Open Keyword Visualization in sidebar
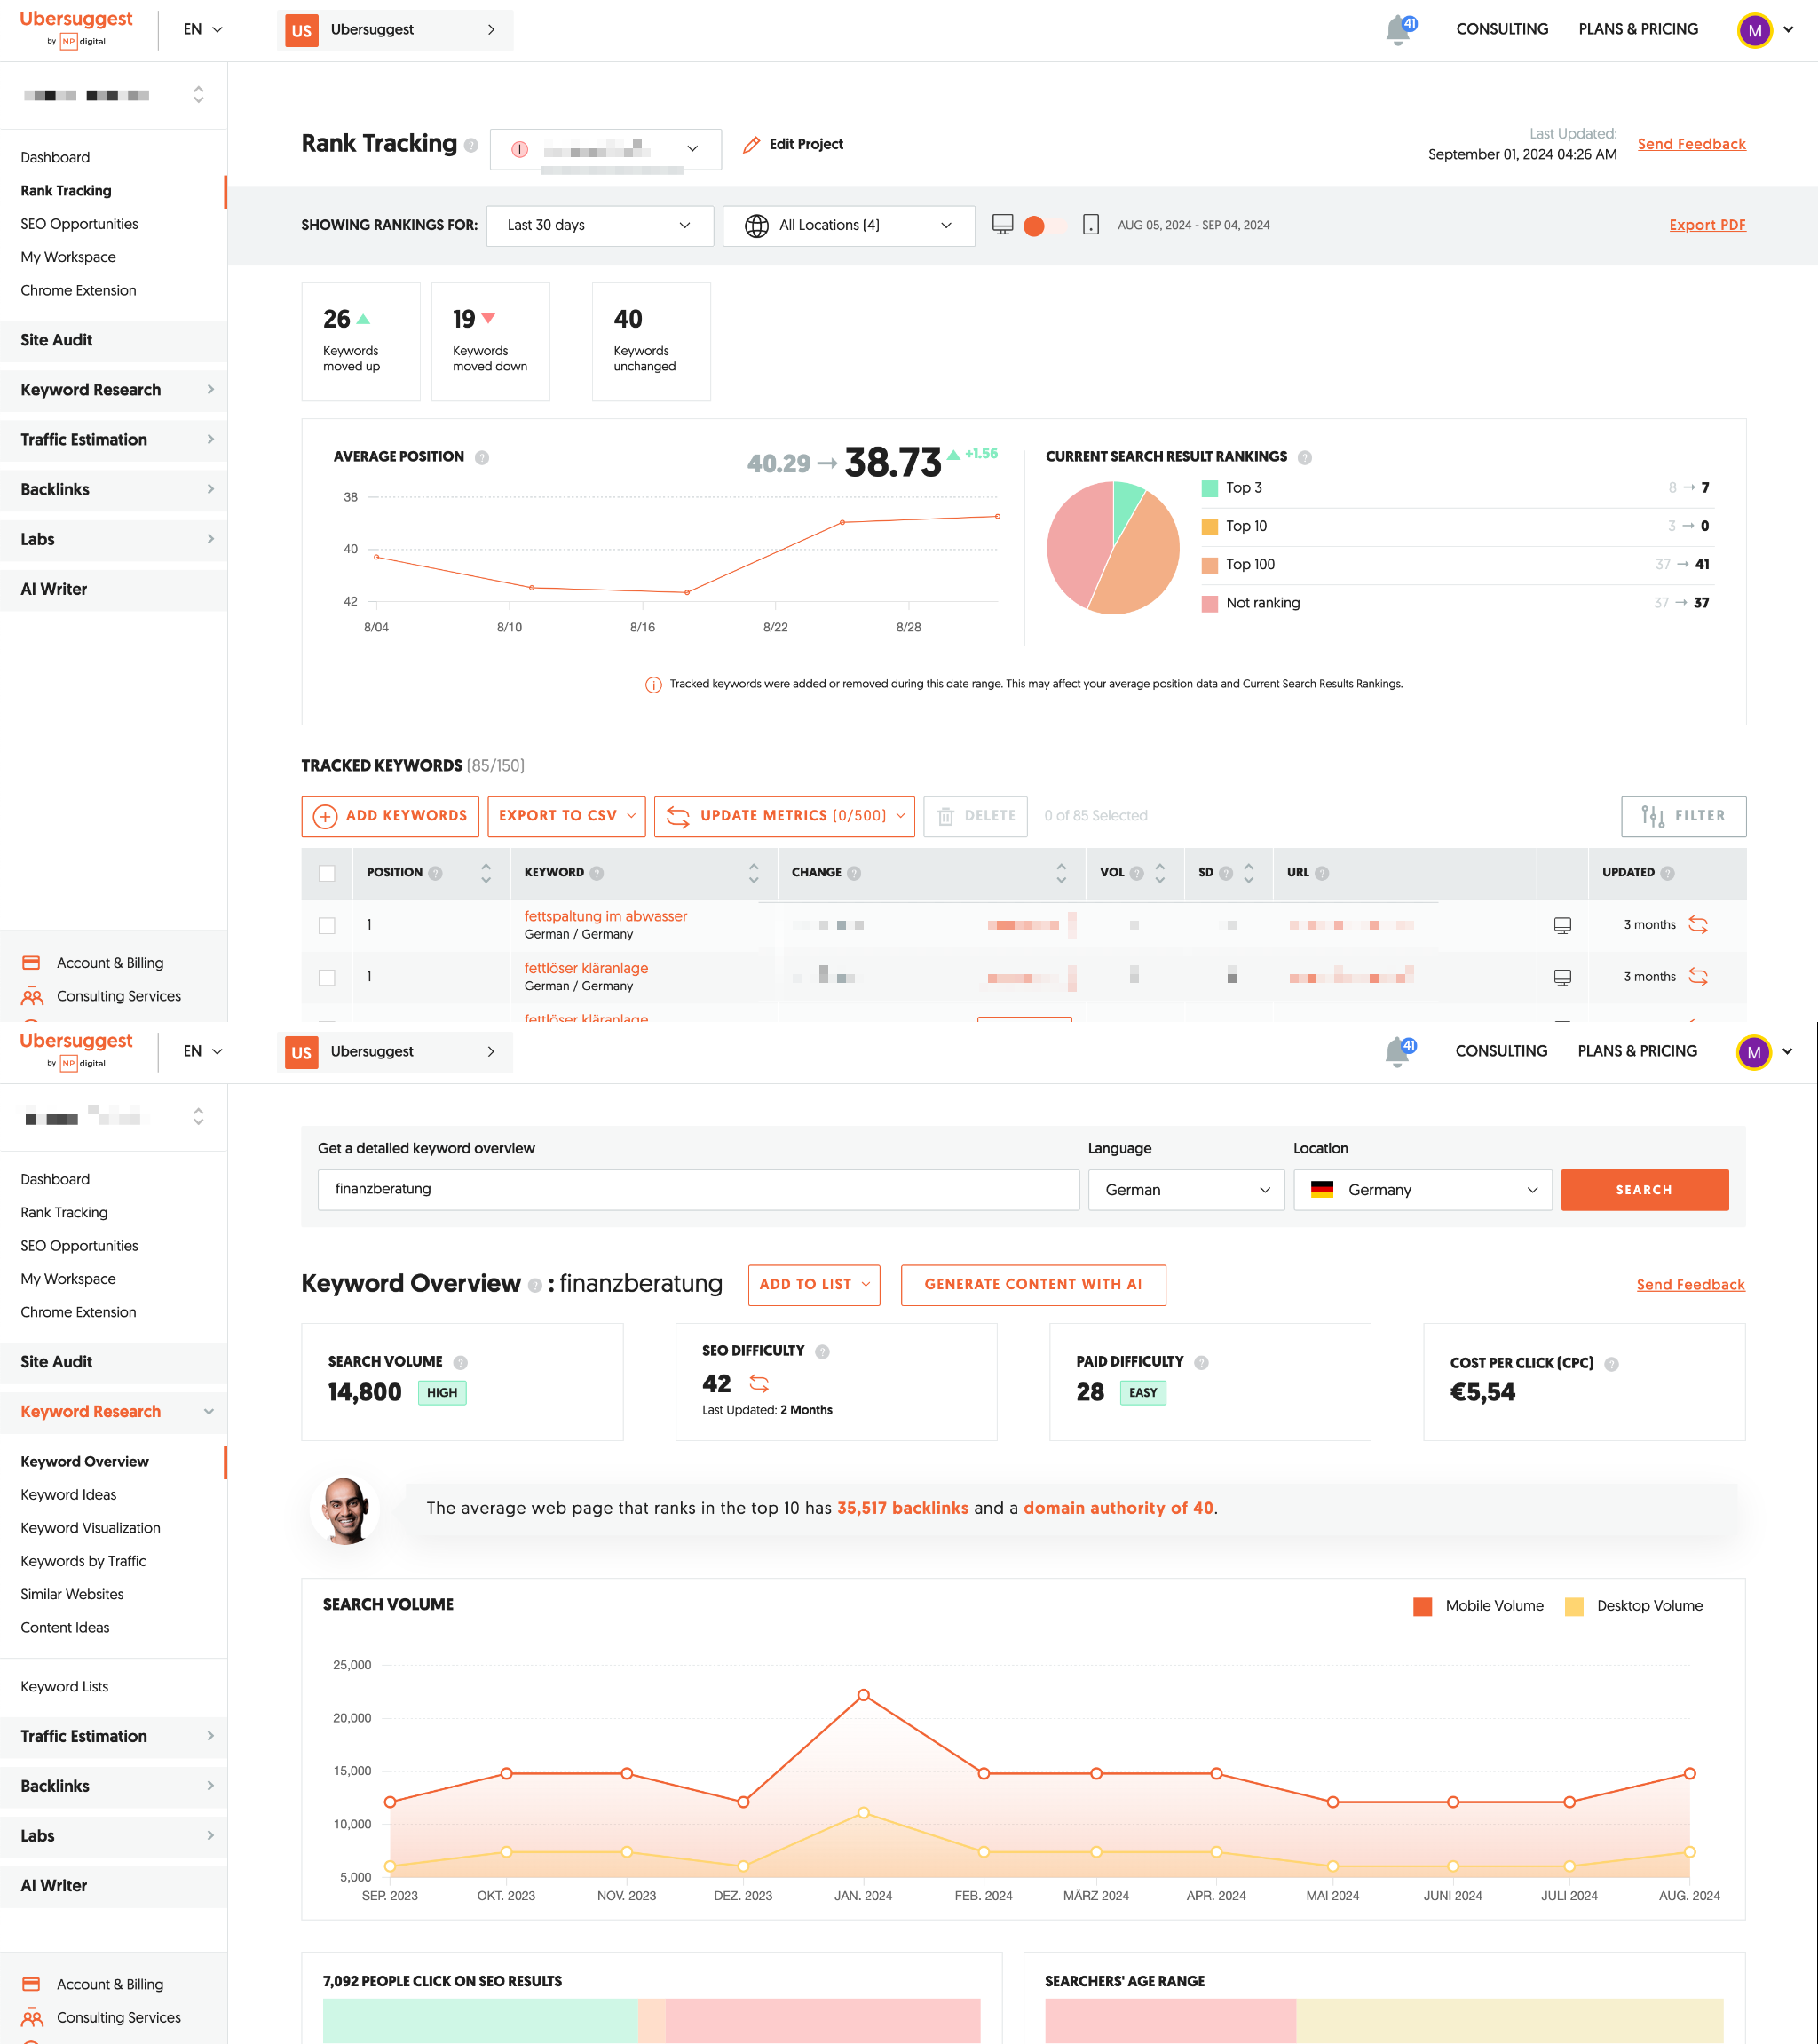Screen dimensions: 1818x2044 point(90,1528)
